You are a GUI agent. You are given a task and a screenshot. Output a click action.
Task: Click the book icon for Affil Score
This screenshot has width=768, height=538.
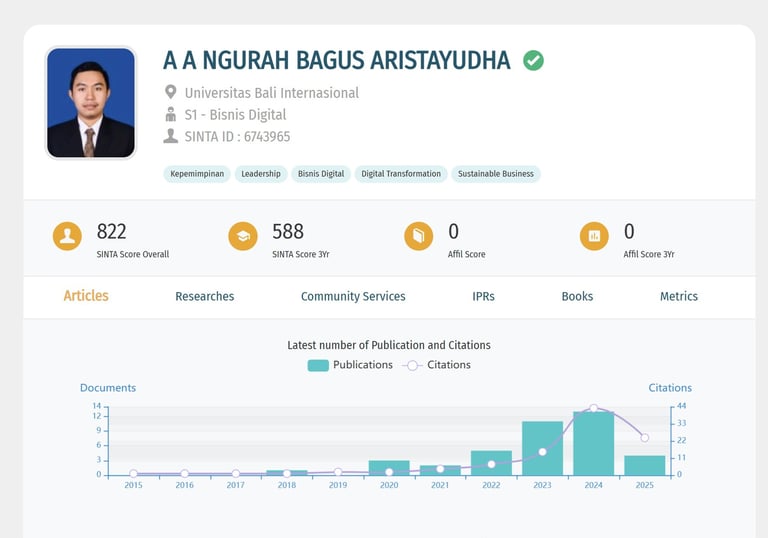coord(418,236)
